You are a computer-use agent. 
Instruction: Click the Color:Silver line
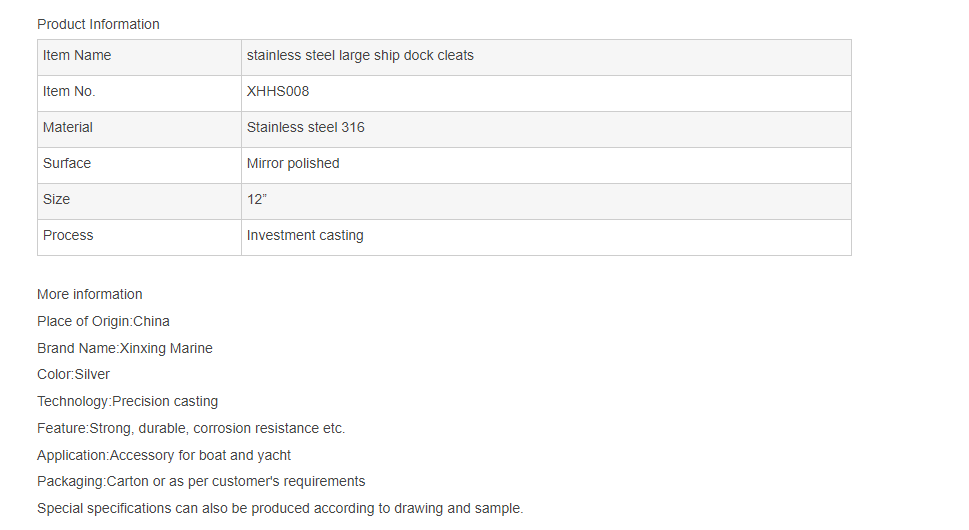pos(73,375)
